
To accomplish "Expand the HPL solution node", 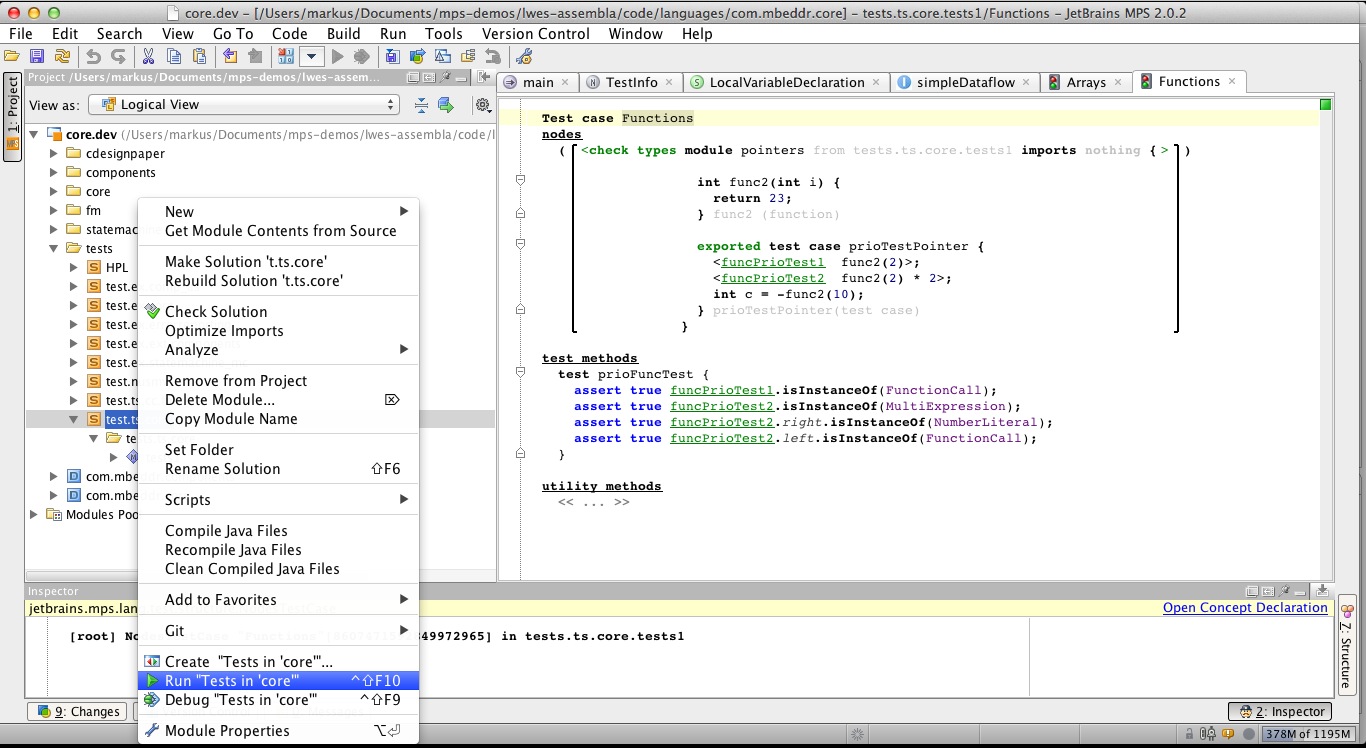I will coord(73,268).
